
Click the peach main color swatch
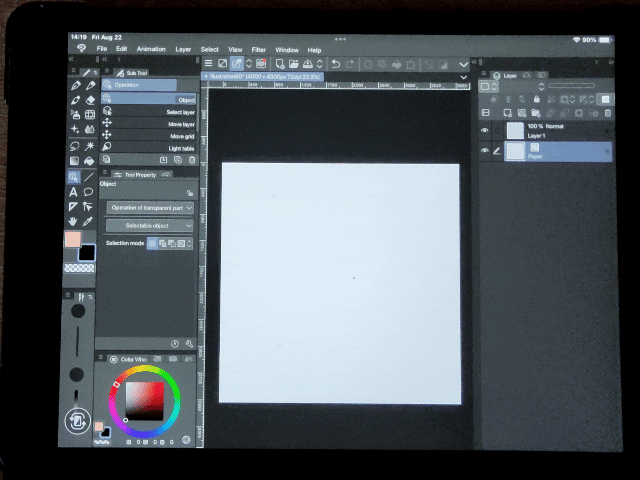pos(73,240)
